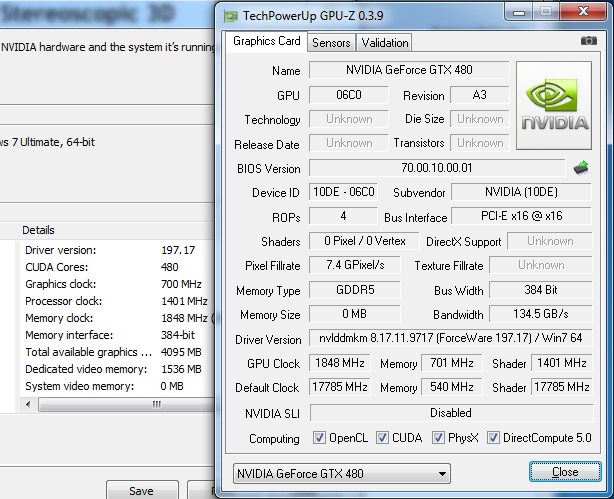The height and width of the screenshot is (499, 614).
Task: Select the Total available graphics row
Action: (117, 352)
